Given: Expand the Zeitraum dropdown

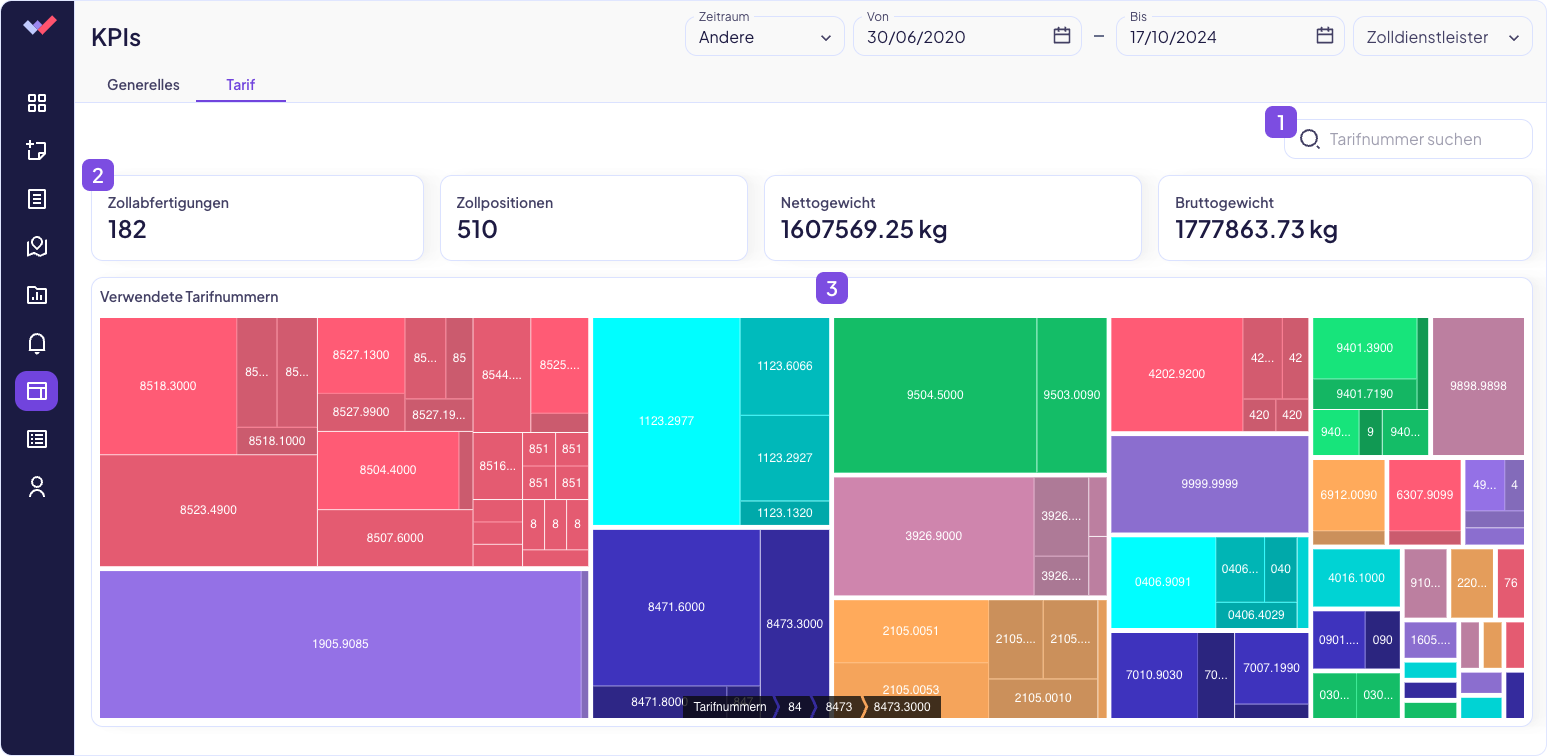Looking at the screenshot, I should (765, 37).
